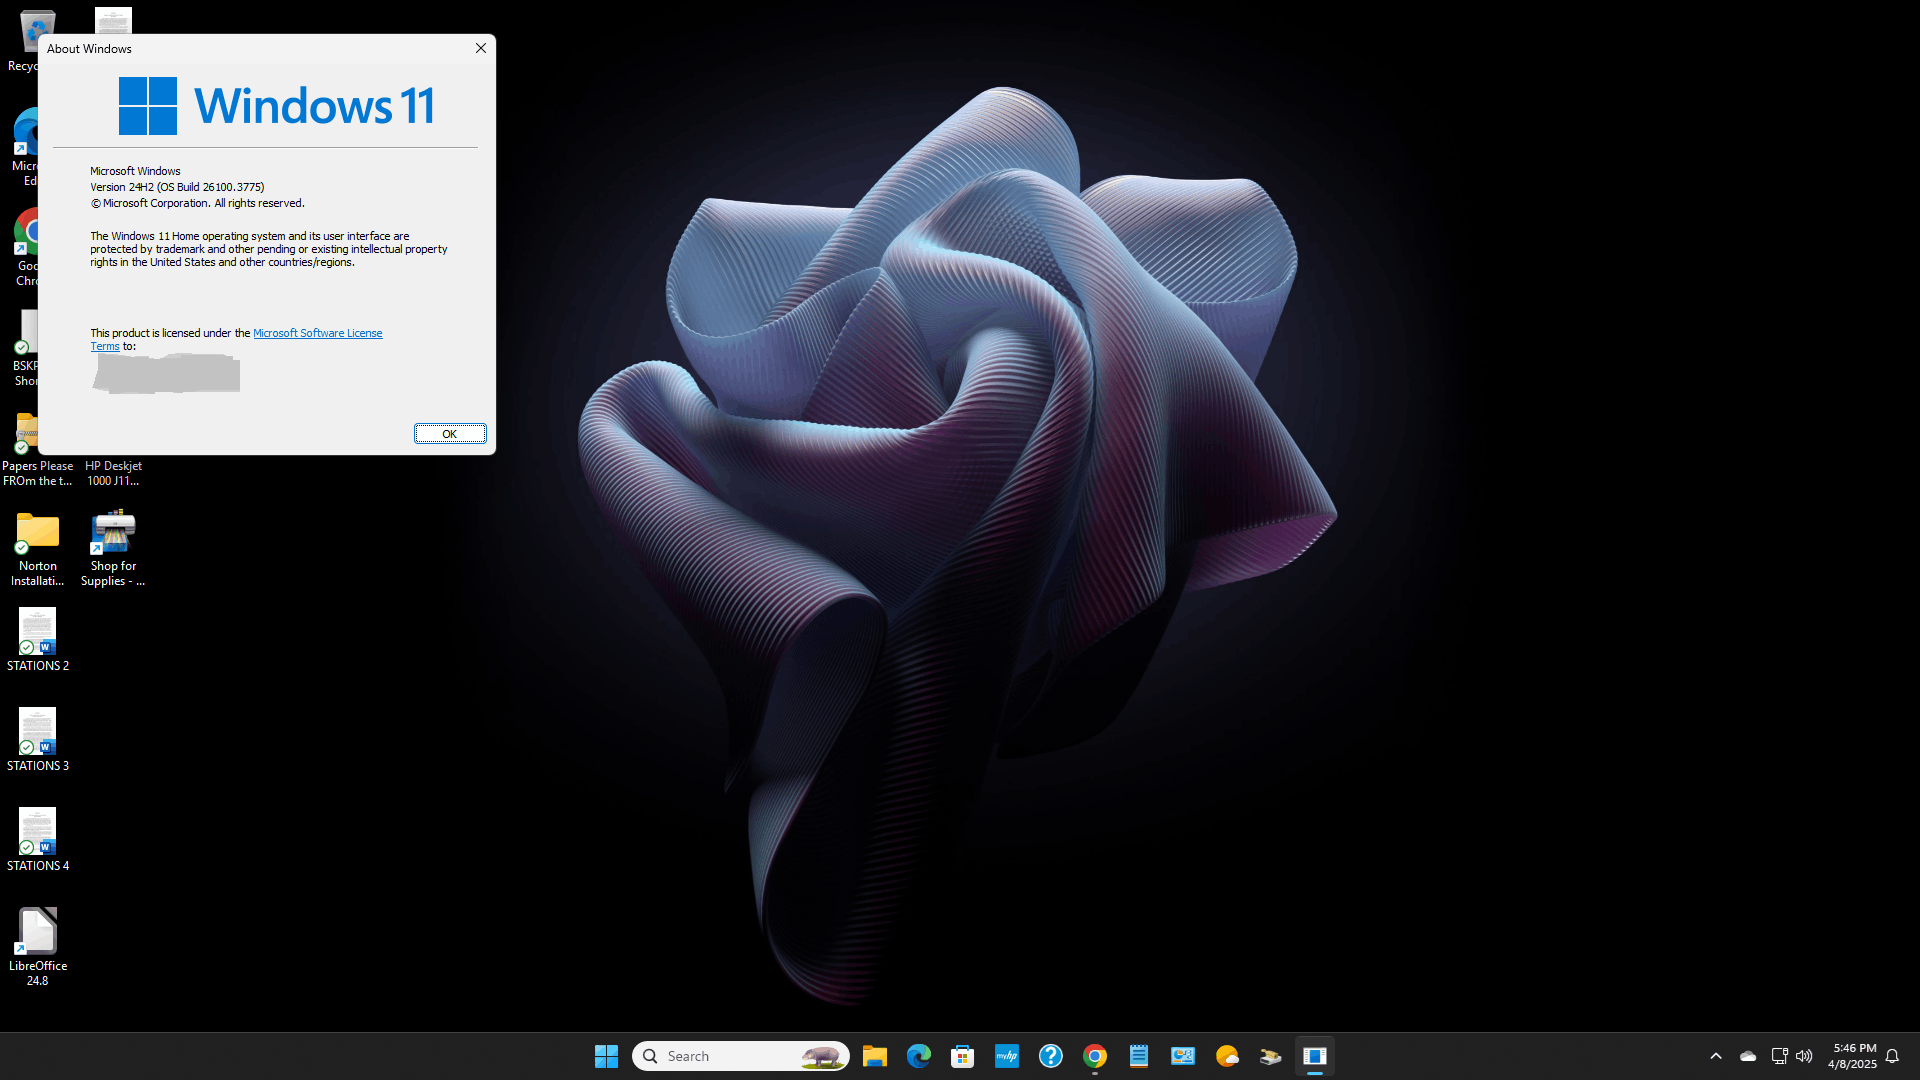Select the Version 24H2 build text line

point(177,187)
